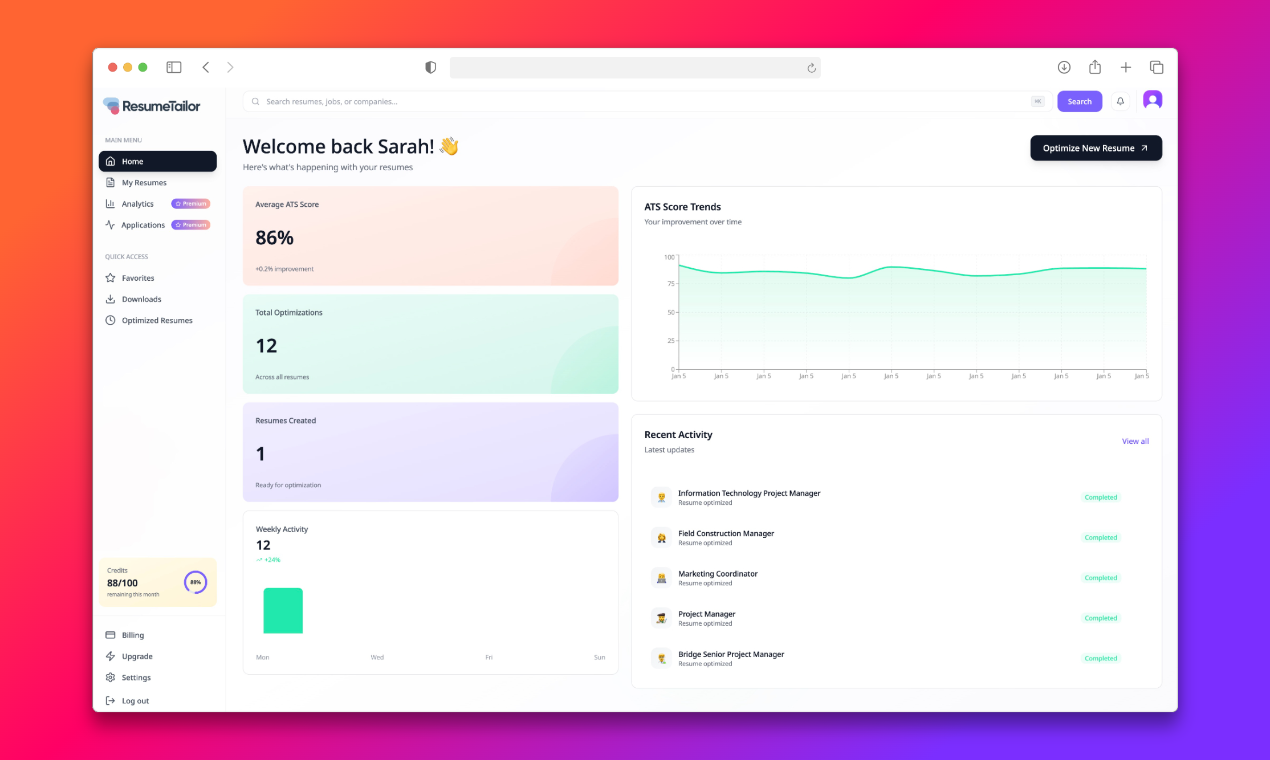Viewport: 1270px width, 760px height.
Task: Open the user profile avatar
Action: [x=1152, y=100]
